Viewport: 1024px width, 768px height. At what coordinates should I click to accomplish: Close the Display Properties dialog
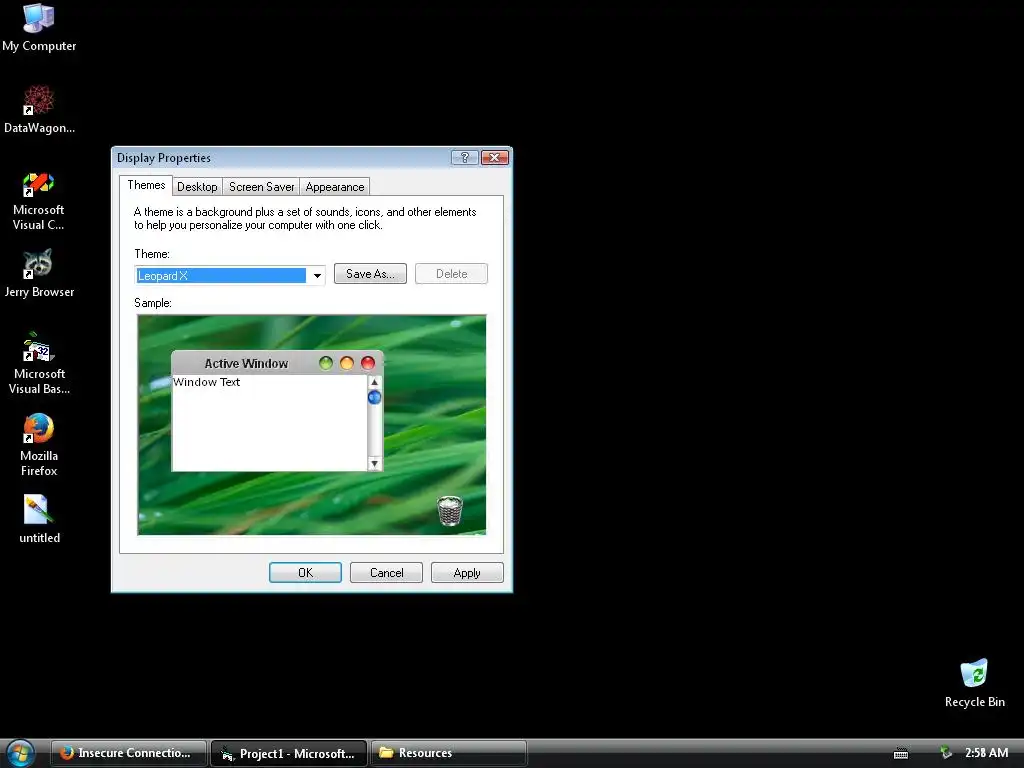(x=495, y=157)
